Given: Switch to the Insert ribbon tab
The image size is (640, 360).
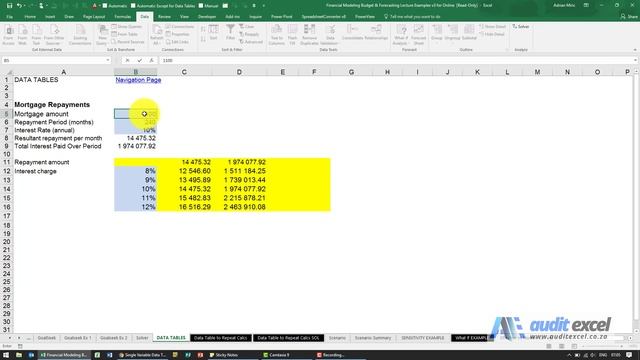Looking at the screenshot, I should tap(50, 17).
